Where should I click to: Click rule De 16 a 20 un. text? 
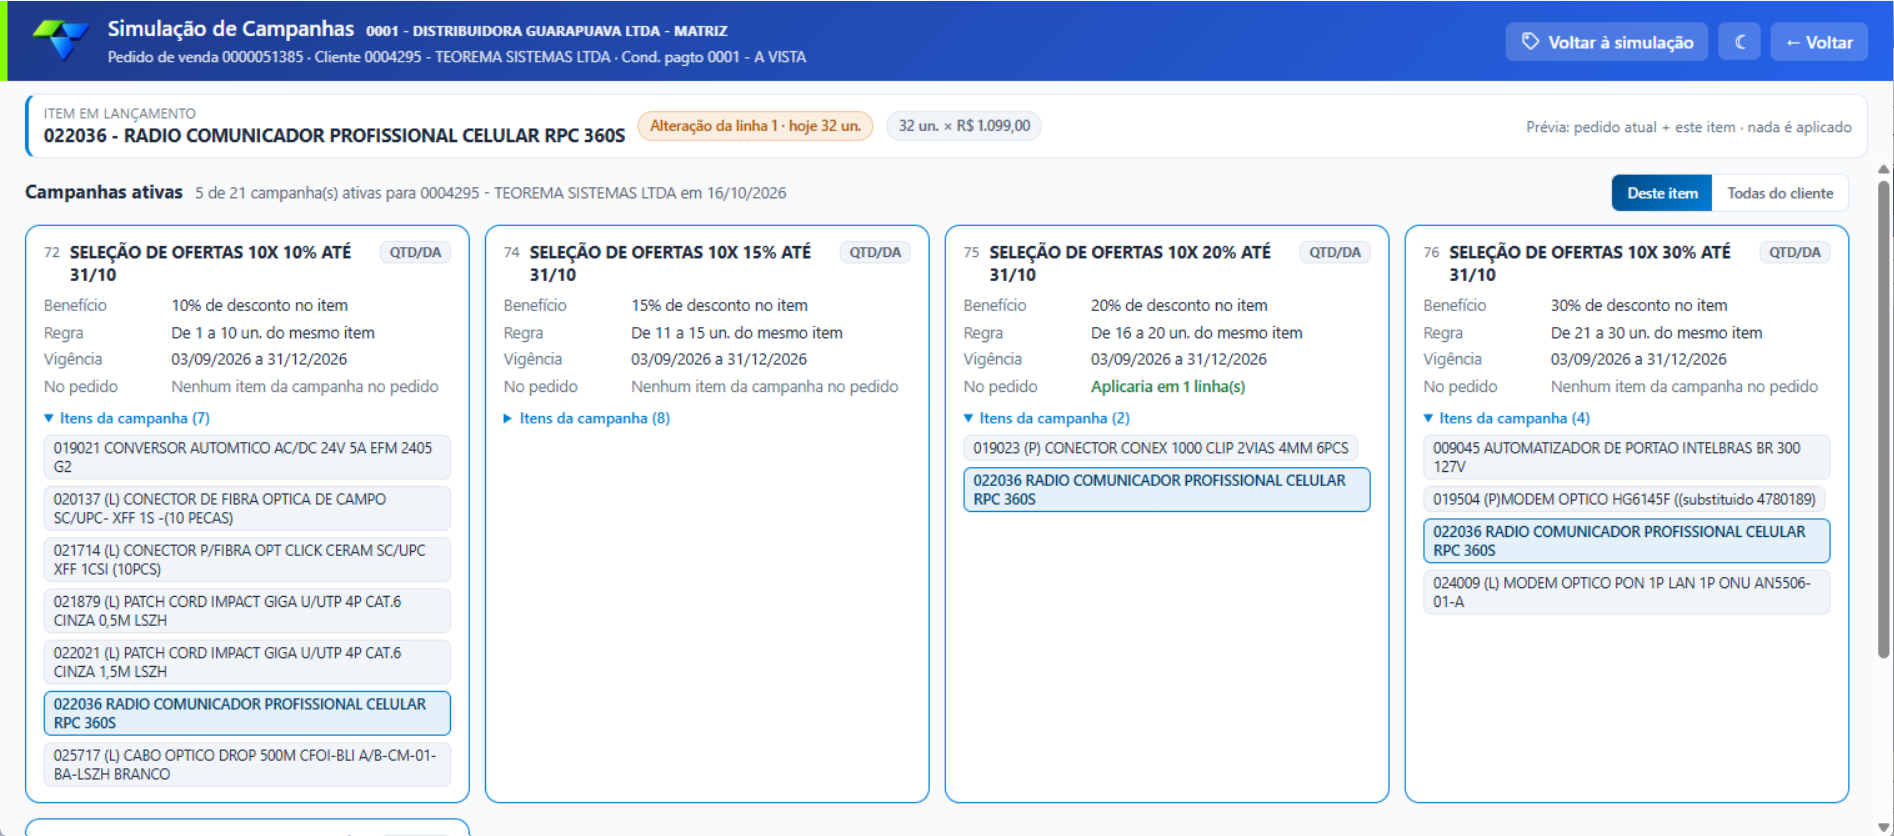point(1197,333)
